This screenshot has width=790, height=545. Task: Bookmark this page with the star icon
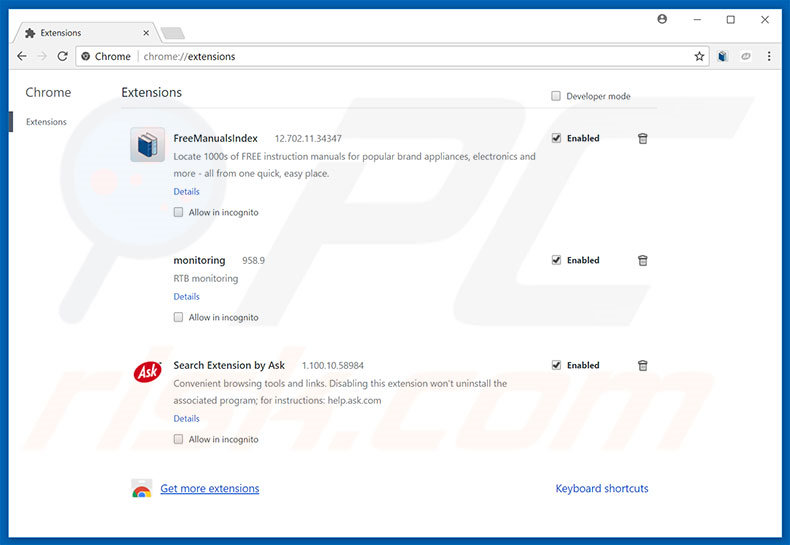tap(699, 56)
